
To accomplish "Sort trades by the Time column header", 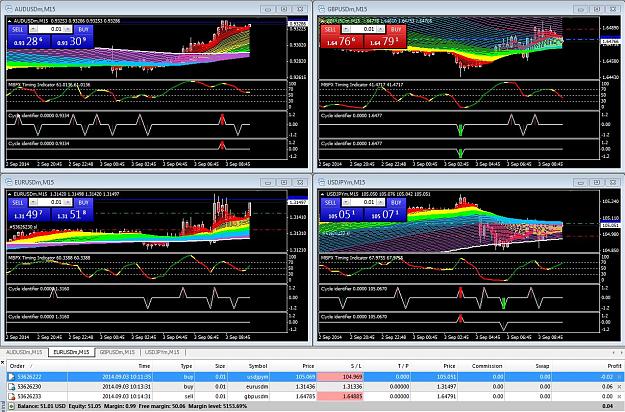I will pos(109,366).
